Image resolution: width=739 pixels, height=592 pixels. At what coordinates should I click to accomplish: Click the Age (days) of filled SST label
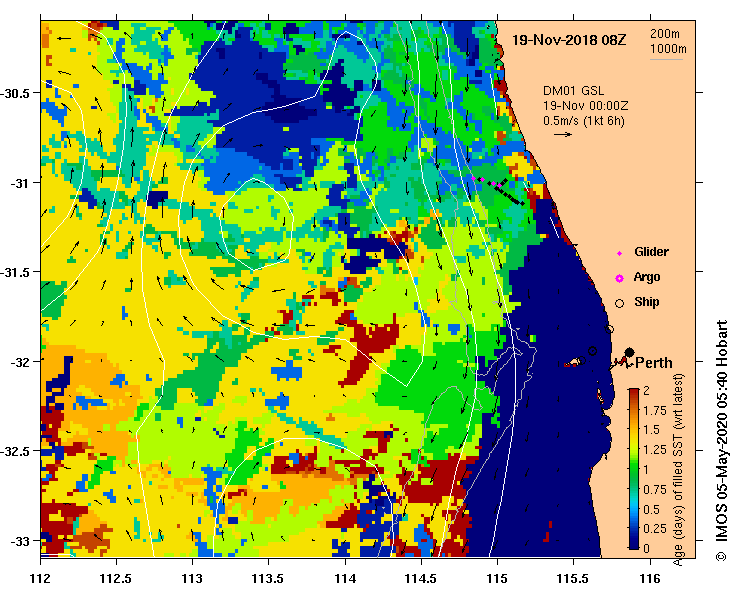coord(678,470)
